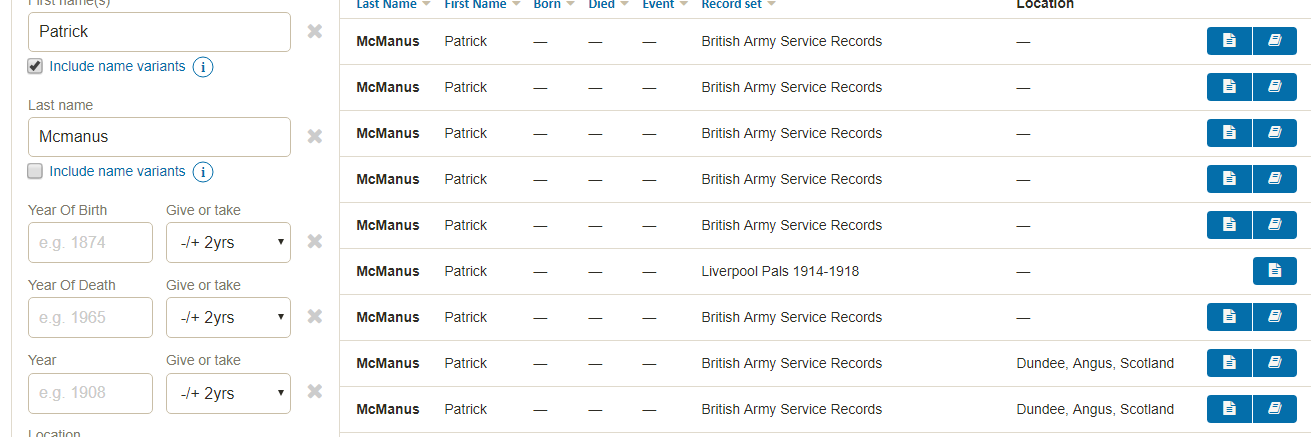Clear the last name Mcmanus field
The height and width of the screenshot is (437, 1311).
[x=314, y=137]
